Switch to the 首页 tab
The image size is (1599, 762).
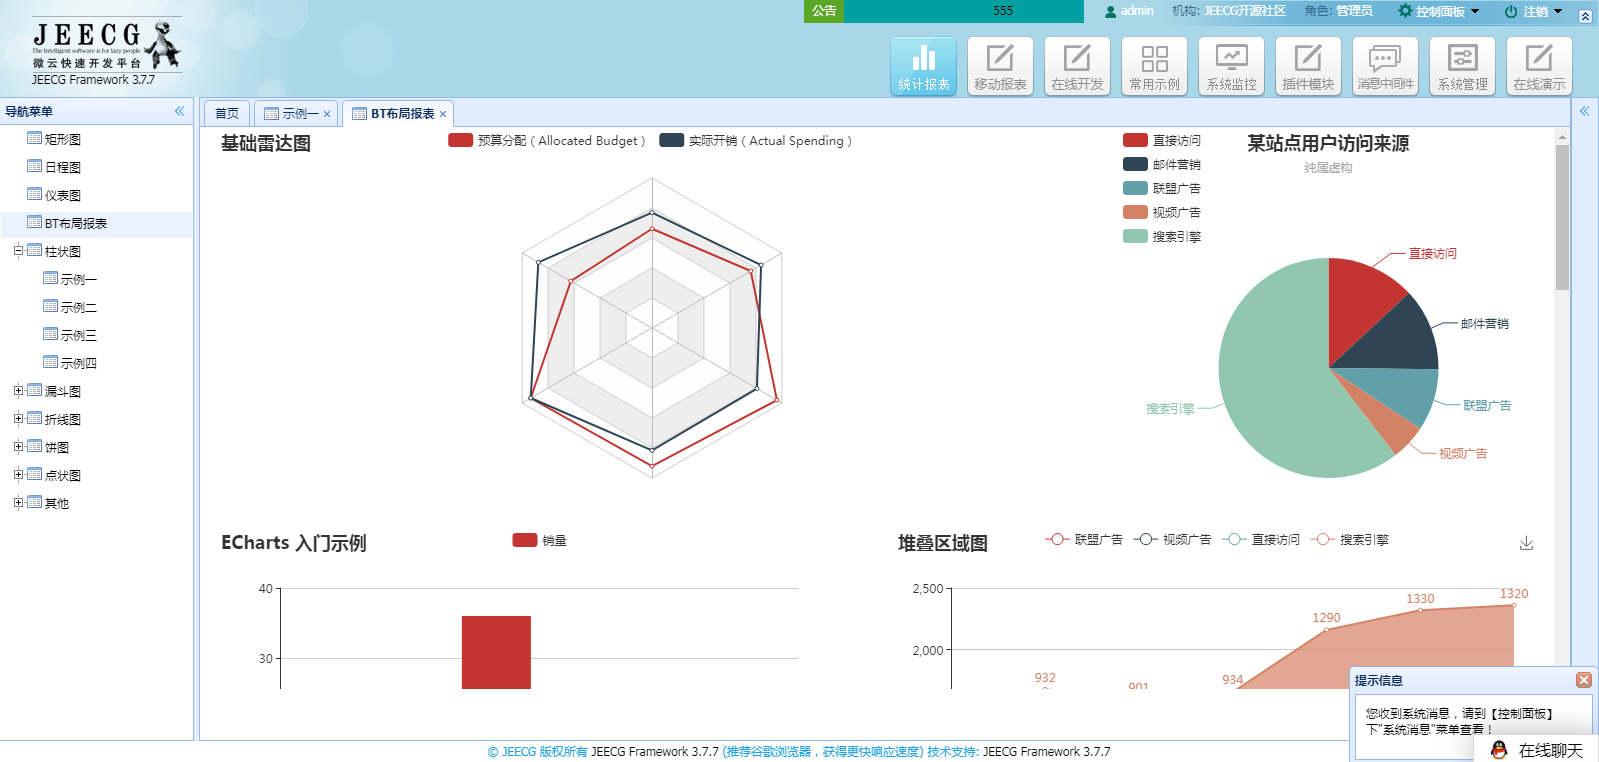[227, 113]
